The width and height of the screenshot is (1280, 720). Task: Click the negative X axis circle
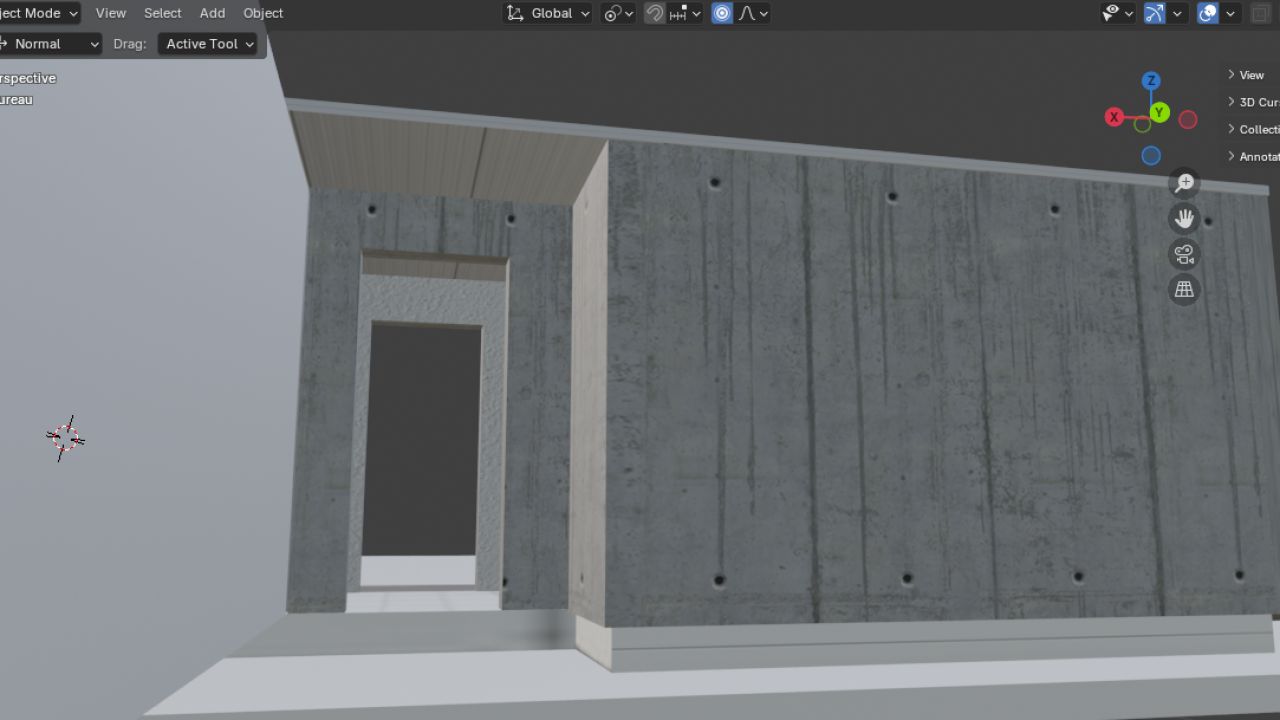[1188, 120]
